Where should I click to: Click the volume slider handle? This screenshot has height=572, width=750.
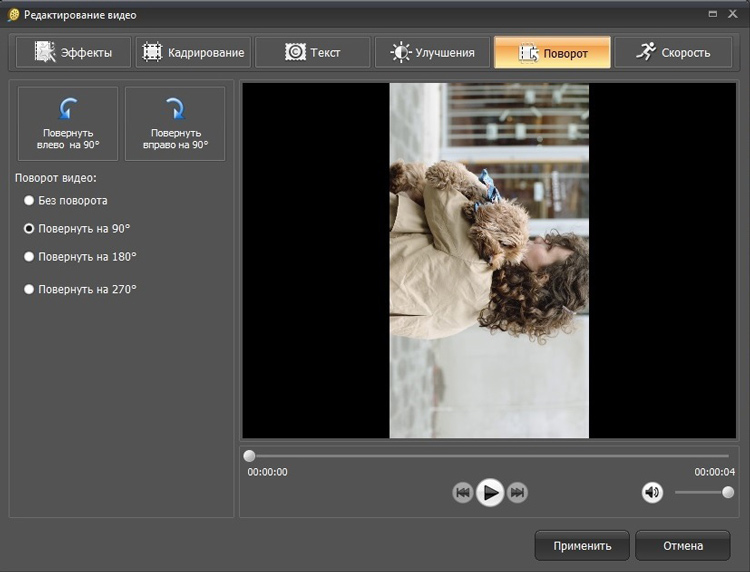tap(728, 492)
